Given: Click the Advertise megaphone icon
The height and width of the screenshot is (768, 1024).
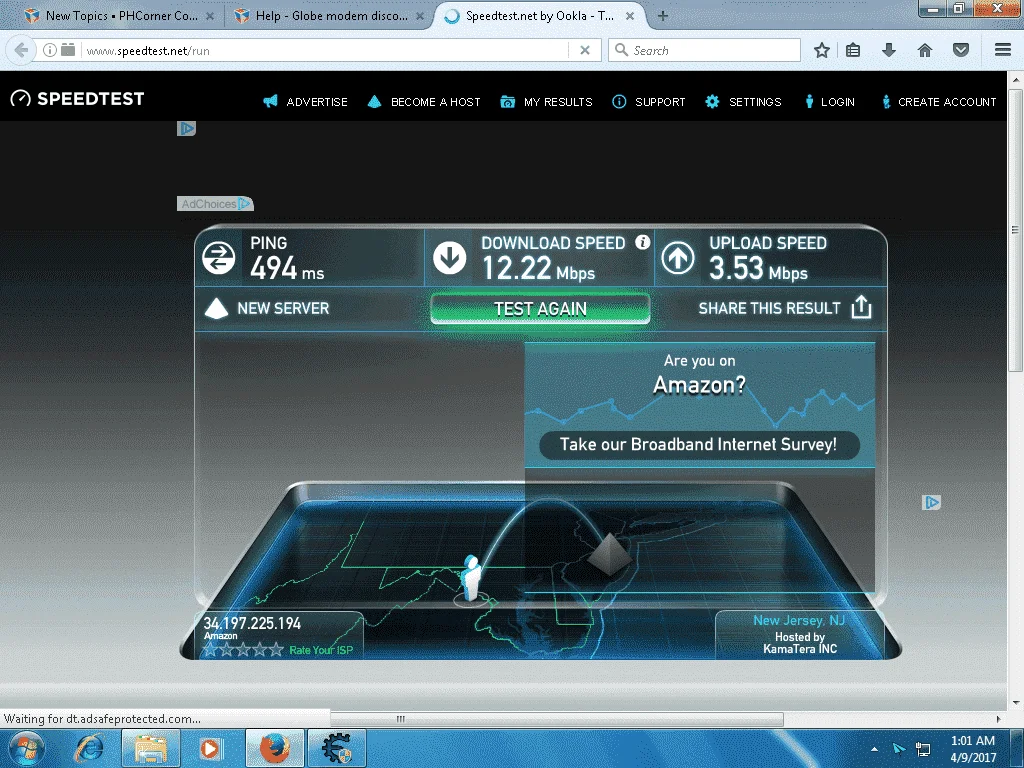Looking at the screenshot, I should tap(270, 101).
